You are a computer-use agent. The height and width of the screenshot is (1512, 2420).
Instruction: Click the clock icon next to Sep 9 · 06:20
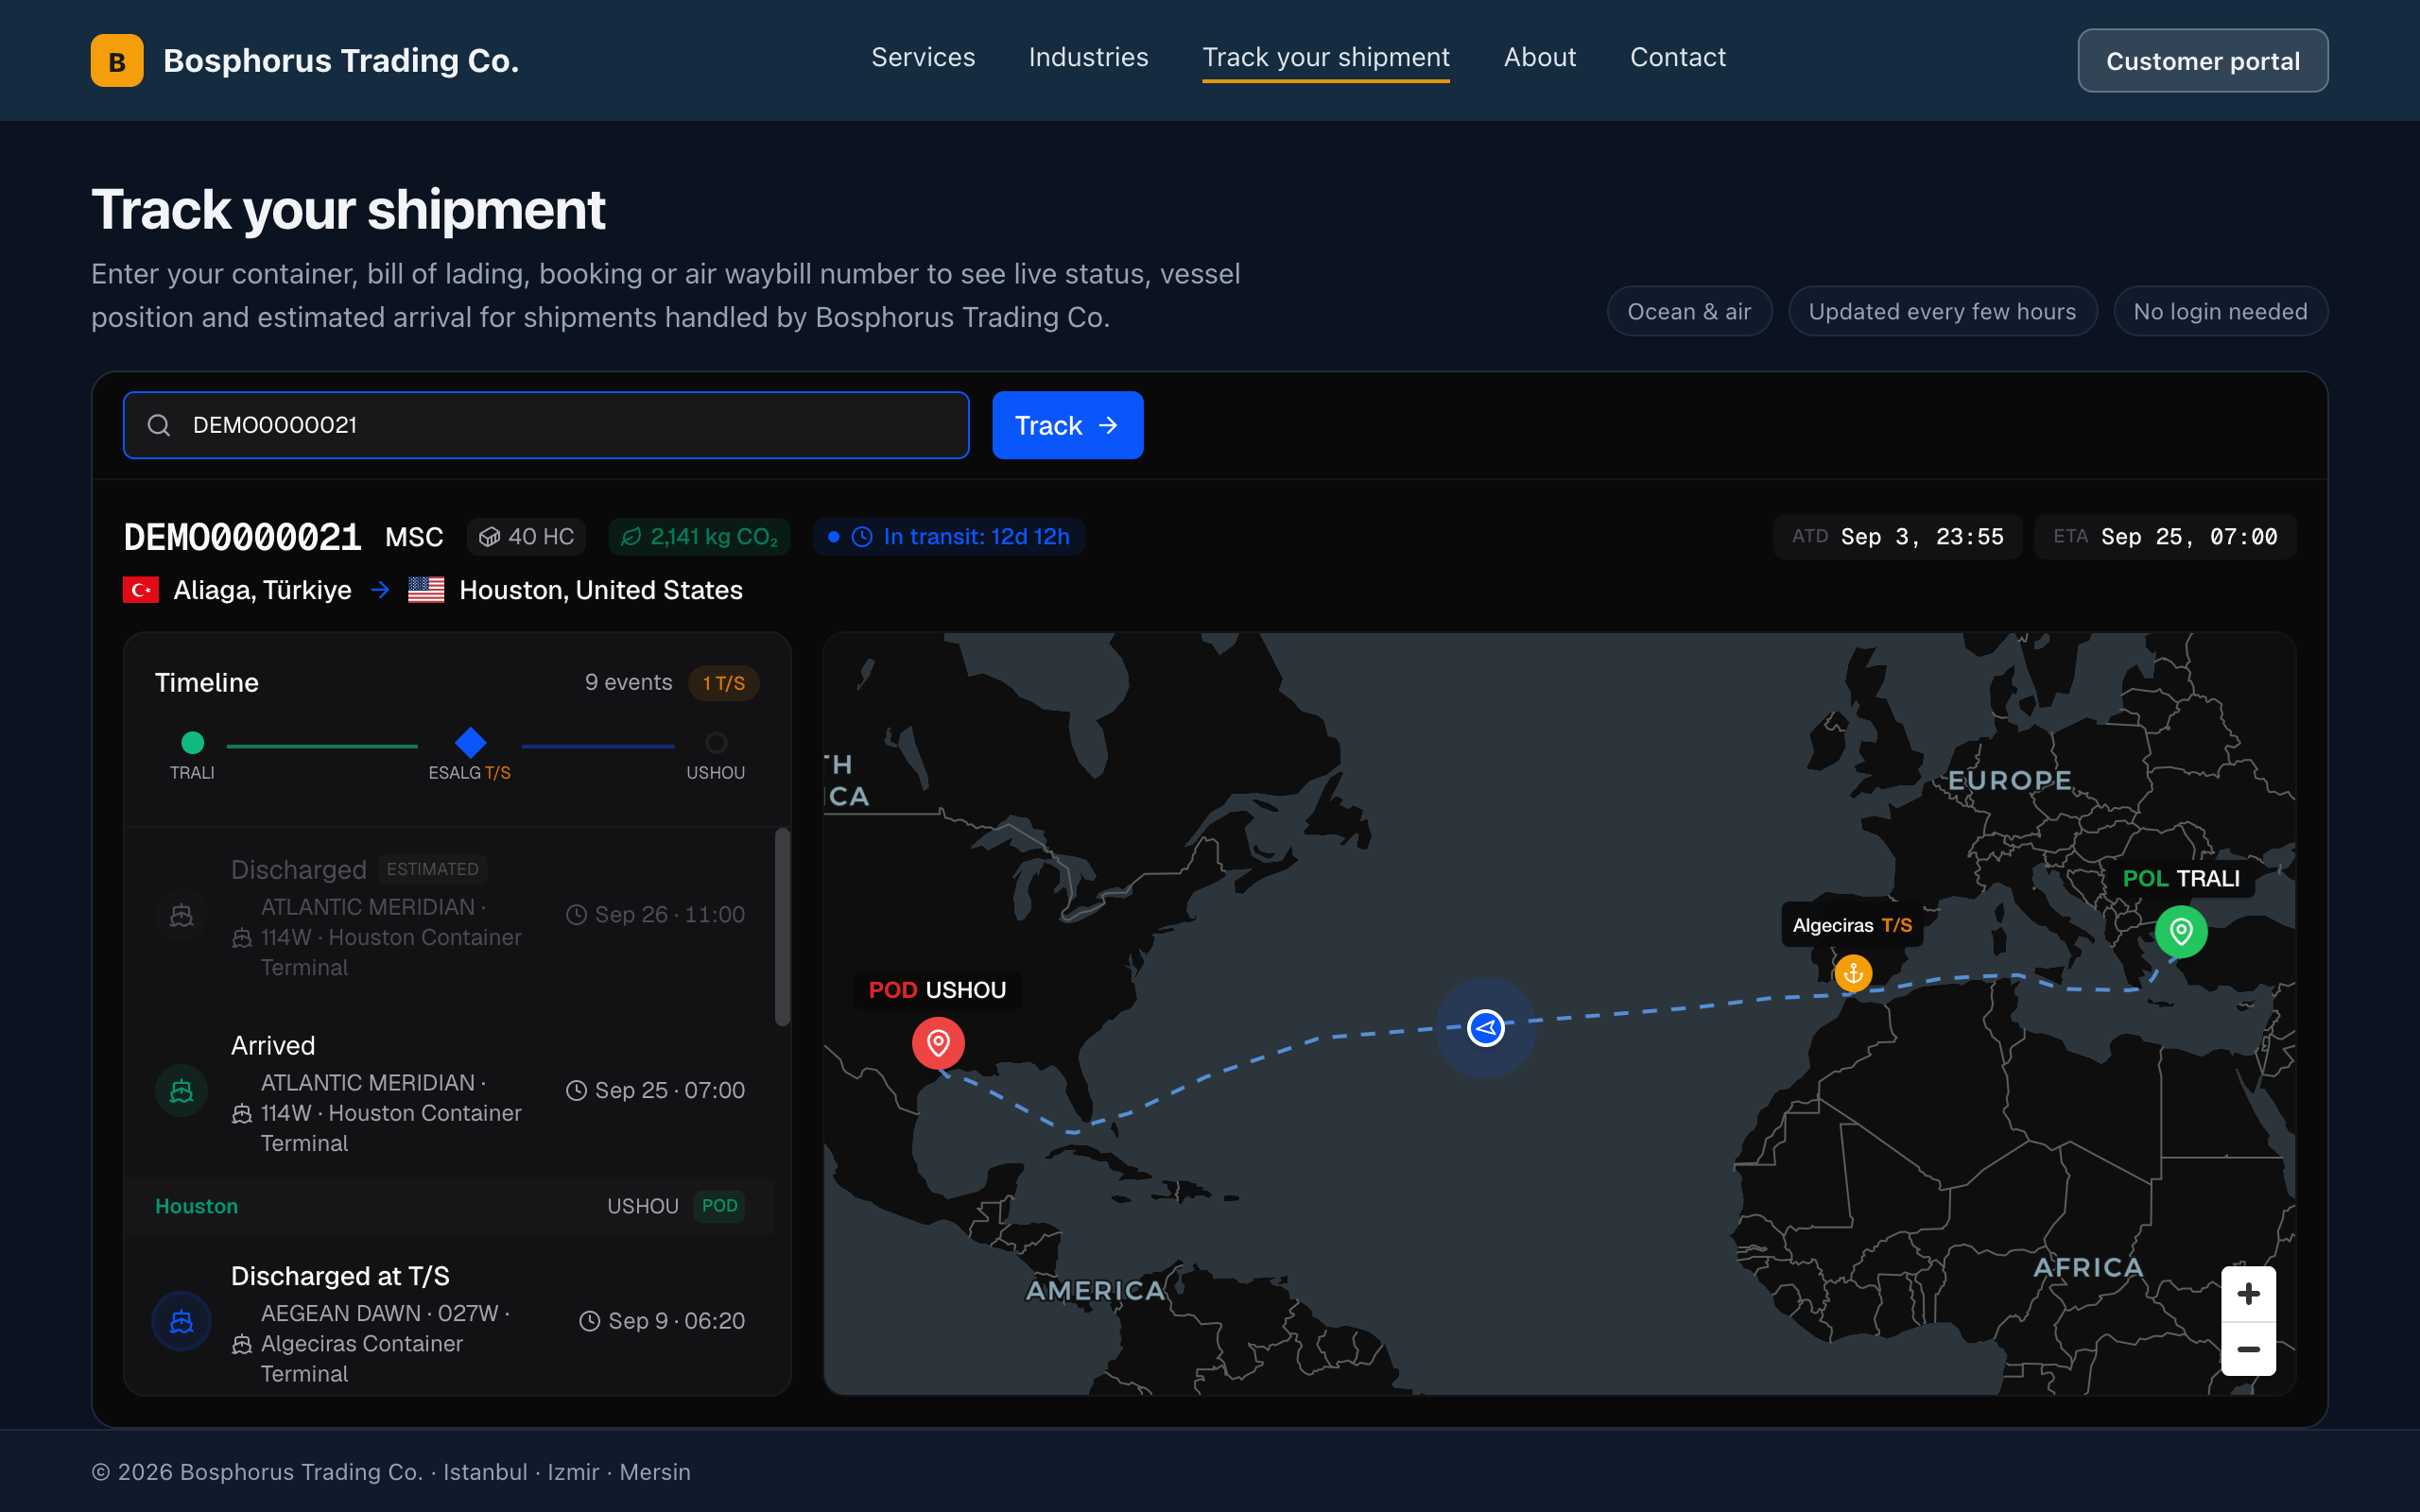(590, 1321)
